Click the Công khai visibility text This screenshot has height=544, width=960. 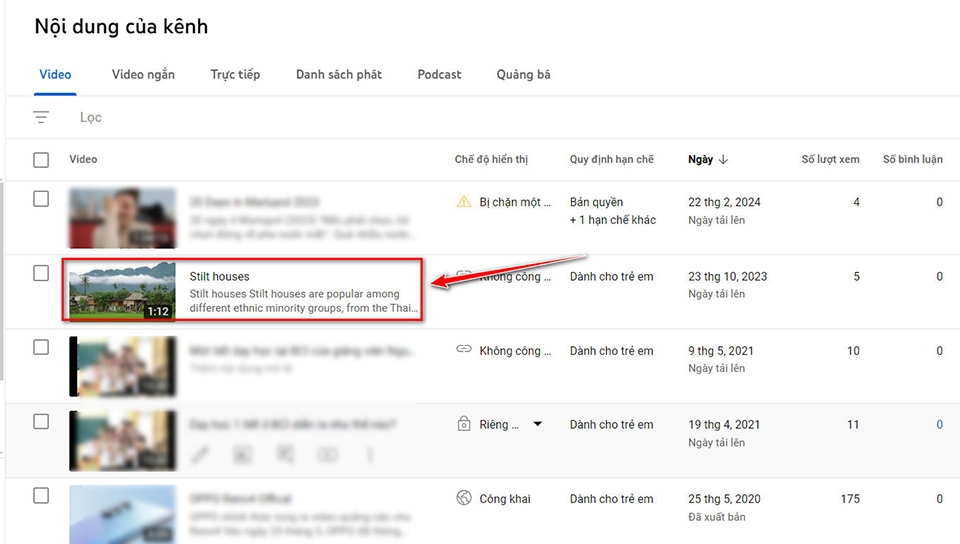pyautogui.click(x=505, y=499)
